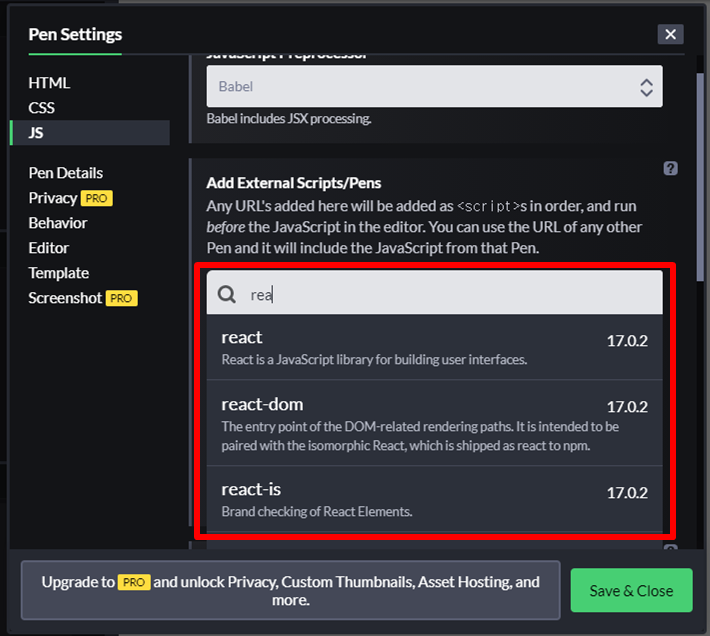Open the Privacy settings

[x=53, y=198]
